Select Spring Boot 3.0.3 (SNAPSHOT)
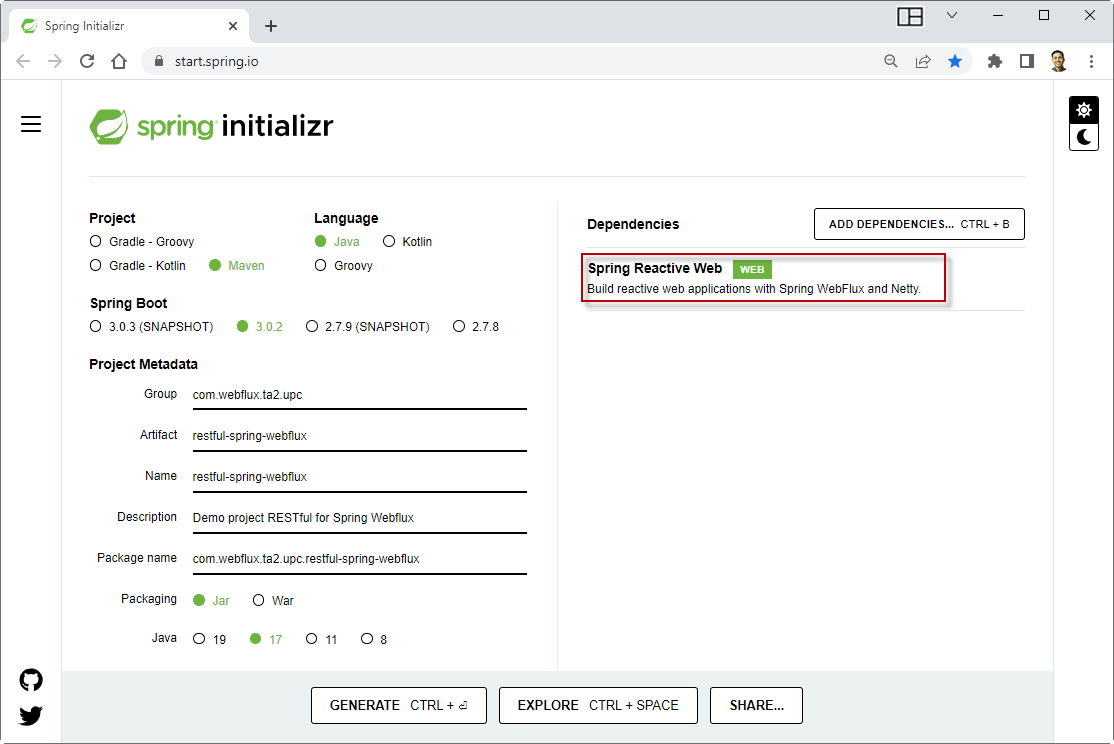1114x744 pixels. click(151, 326)
